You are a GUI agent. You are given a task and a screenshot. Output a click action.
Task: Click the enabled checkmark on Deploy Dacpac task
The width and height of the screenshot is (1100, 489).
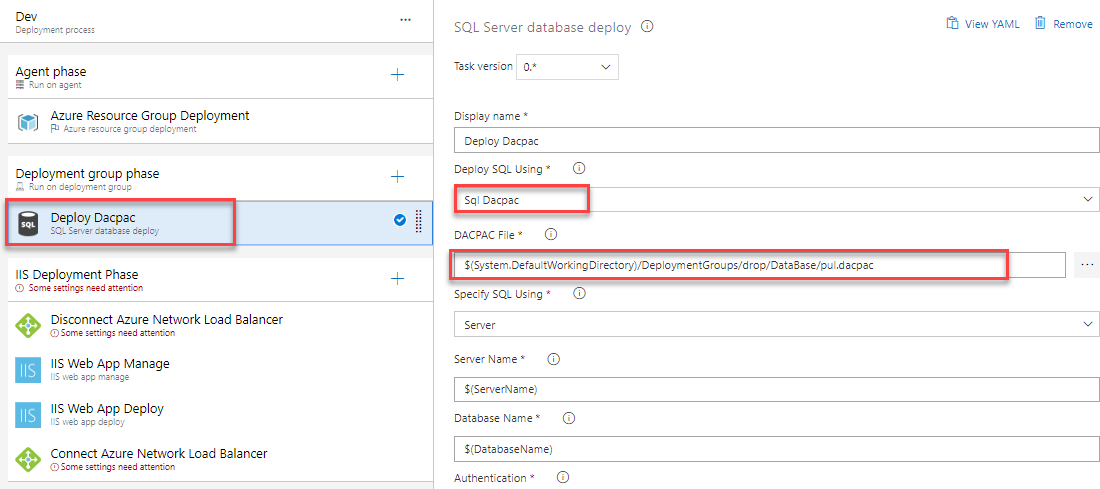[x=400, y=220]
